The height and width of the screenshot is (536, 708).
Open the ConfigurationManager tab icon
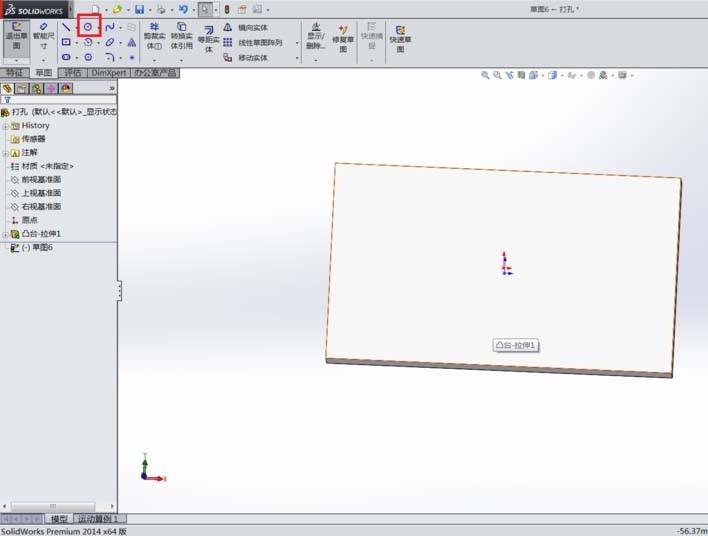point(37,89)
